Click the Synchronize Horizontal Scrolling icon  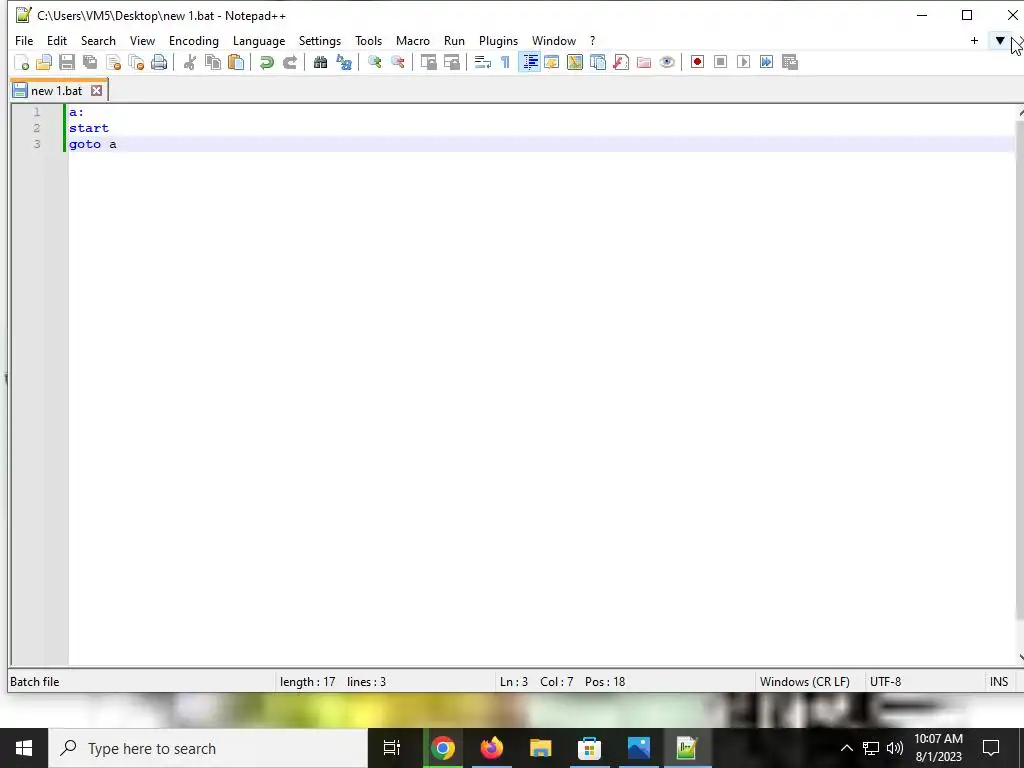click(x=451, y=62)
